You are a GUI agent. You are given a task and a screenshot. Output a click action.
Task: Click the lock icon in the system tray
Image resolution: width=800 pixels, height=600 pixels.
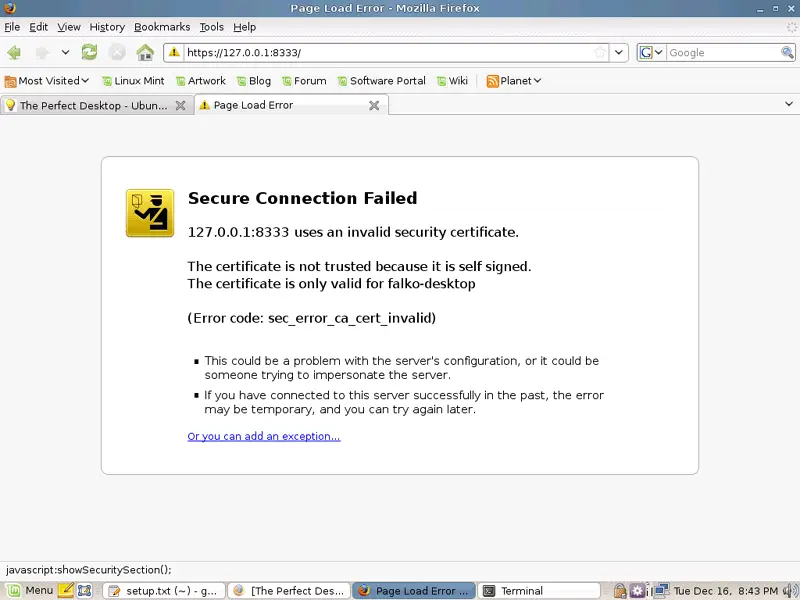pyautogui.click(x=620, y=590)
